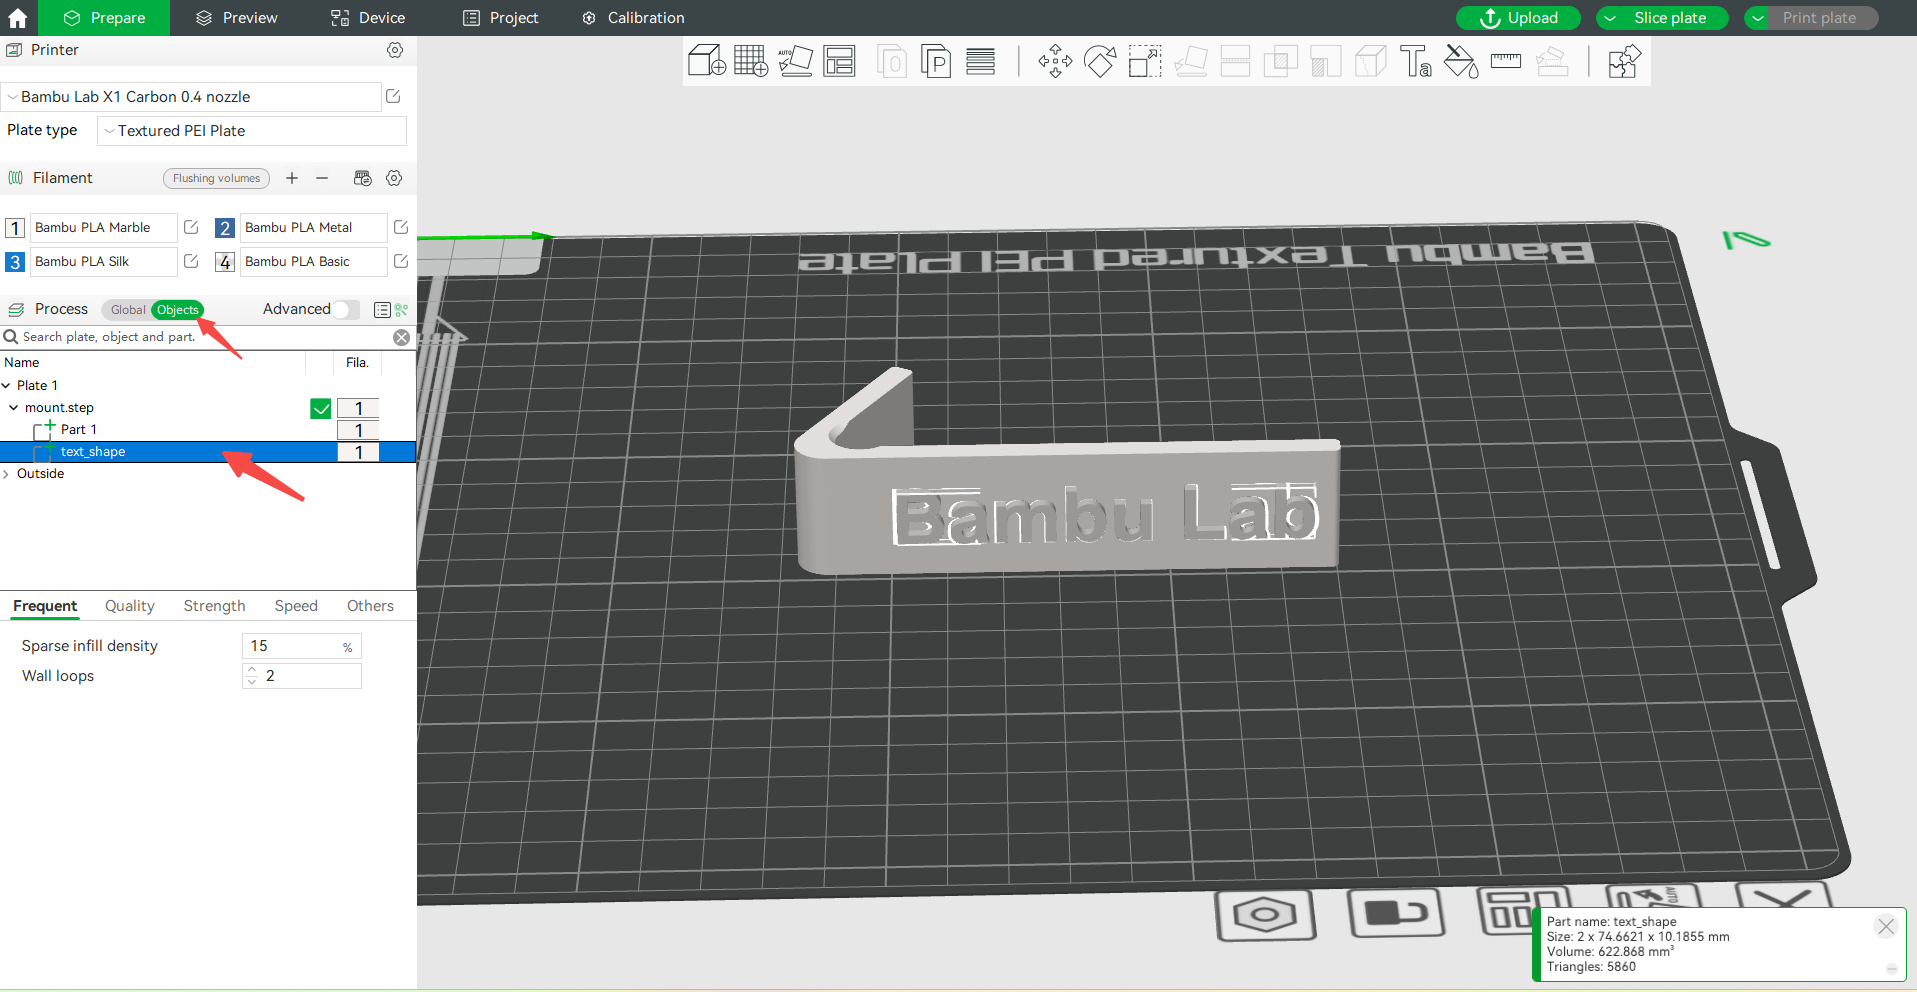Image resolution: width=1917 pixels, height=992 pixels.
Task: Open the Speed settings tab
Action: (x=296, y=606)
